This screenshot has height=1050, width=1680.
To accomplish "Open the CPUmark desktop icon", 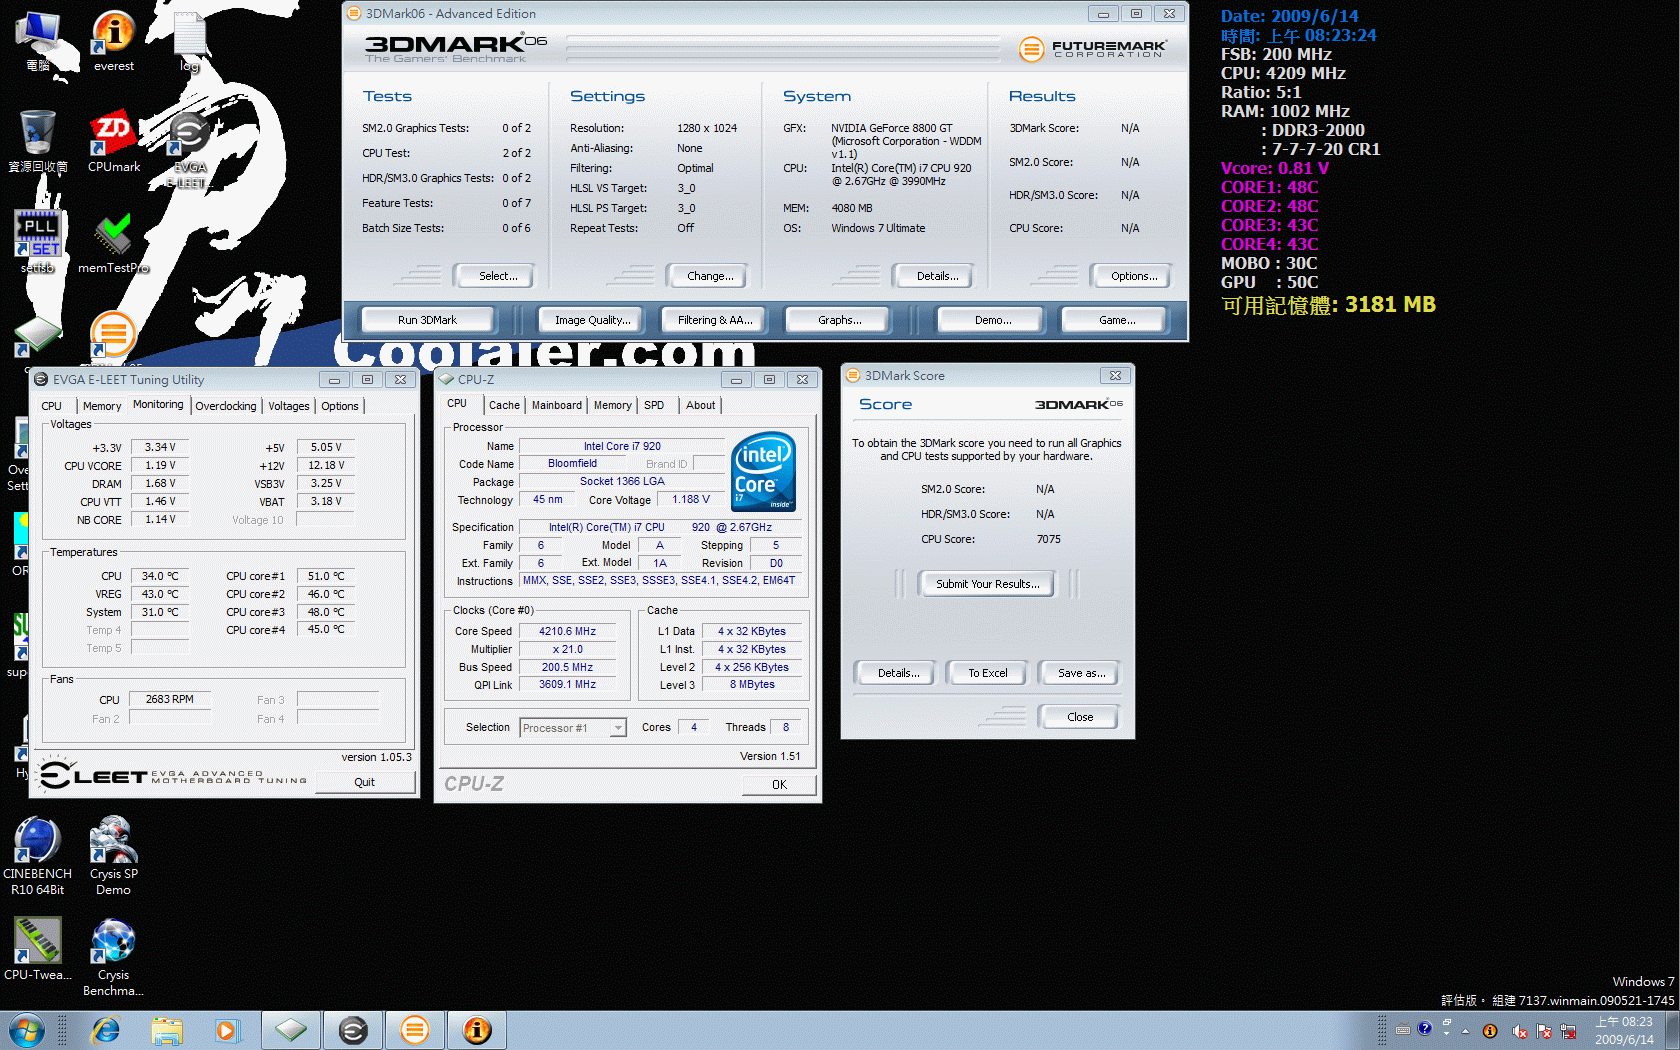I will (113, 141).
